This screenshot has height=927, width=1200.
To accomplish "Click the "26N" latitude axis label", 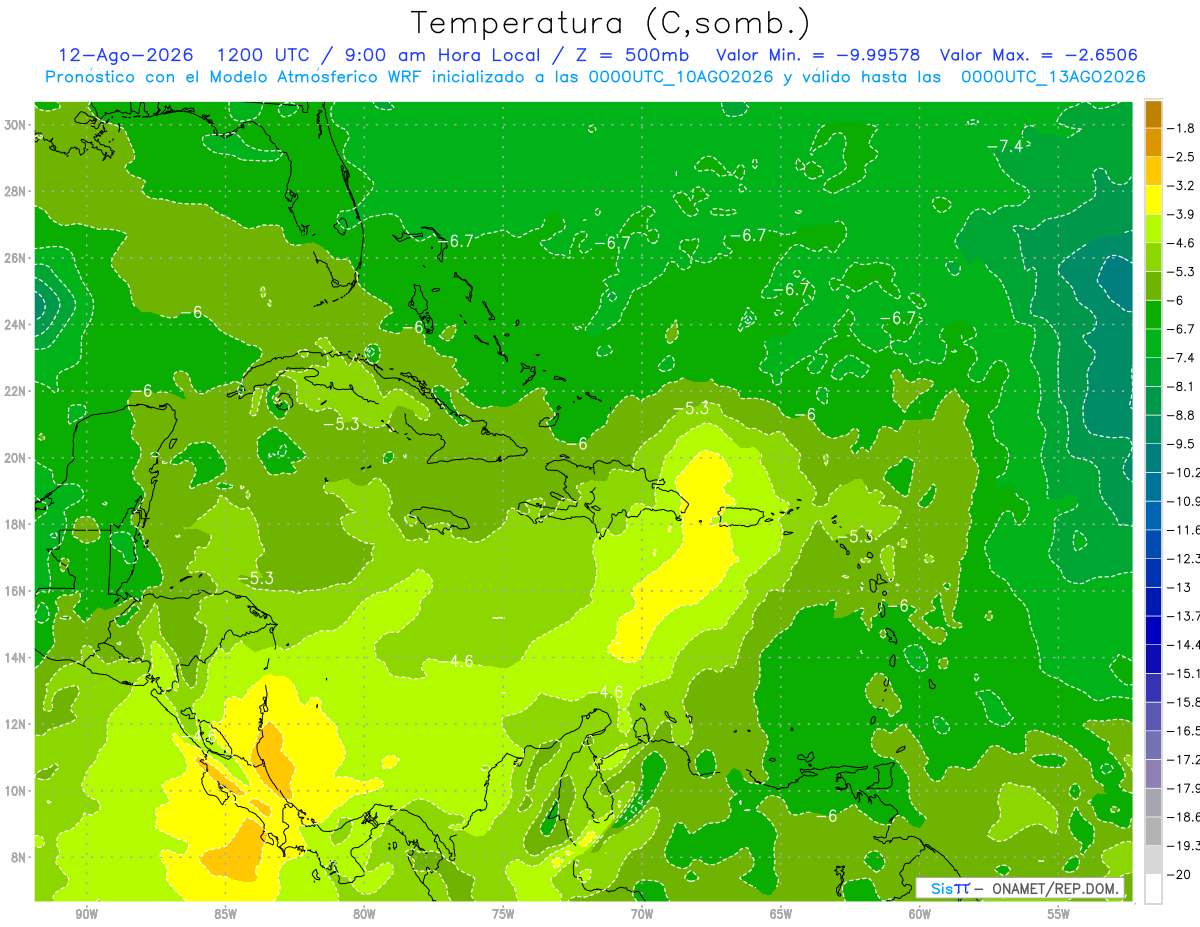I will coord(16,258).
